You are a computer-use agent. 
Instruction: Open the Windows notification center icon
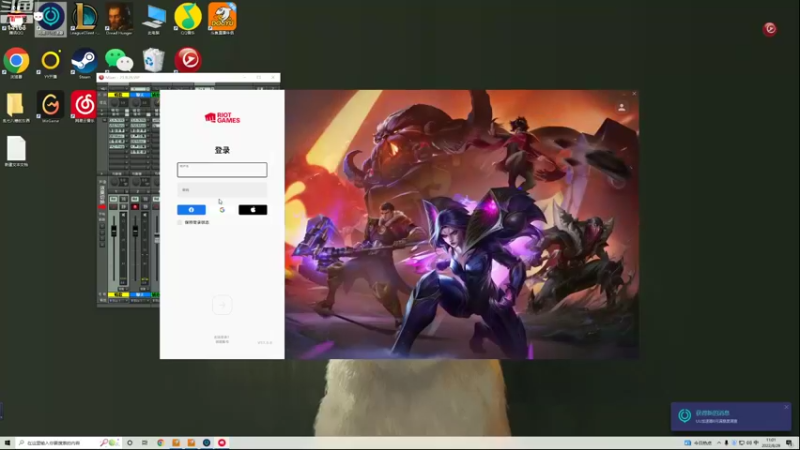click(789, 443)
